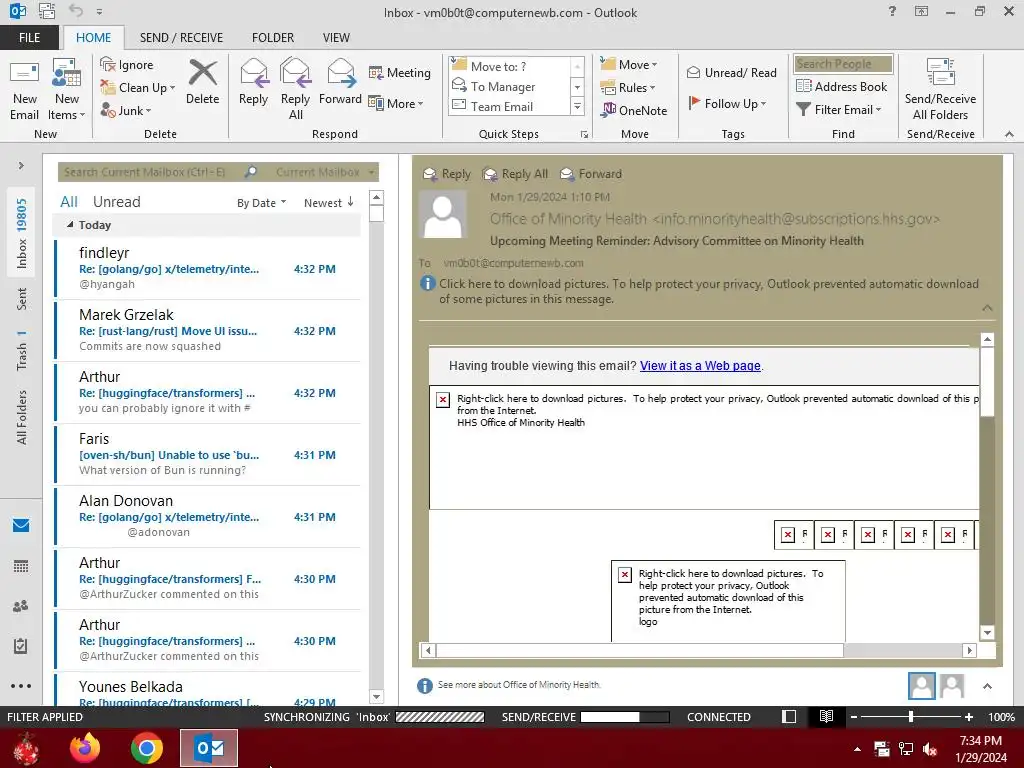Image resolution: width=1024 pixels, height=768 pixels.
Task: Click the Ignore conversation button
Action: tap(127, 65)
